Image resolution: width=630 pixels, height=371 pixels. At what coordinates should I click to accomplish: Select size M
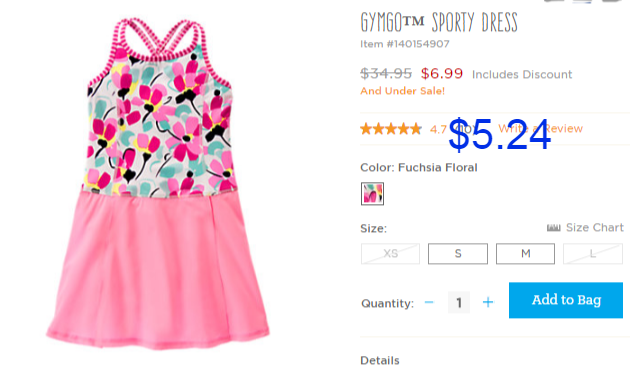coord(526,254)
